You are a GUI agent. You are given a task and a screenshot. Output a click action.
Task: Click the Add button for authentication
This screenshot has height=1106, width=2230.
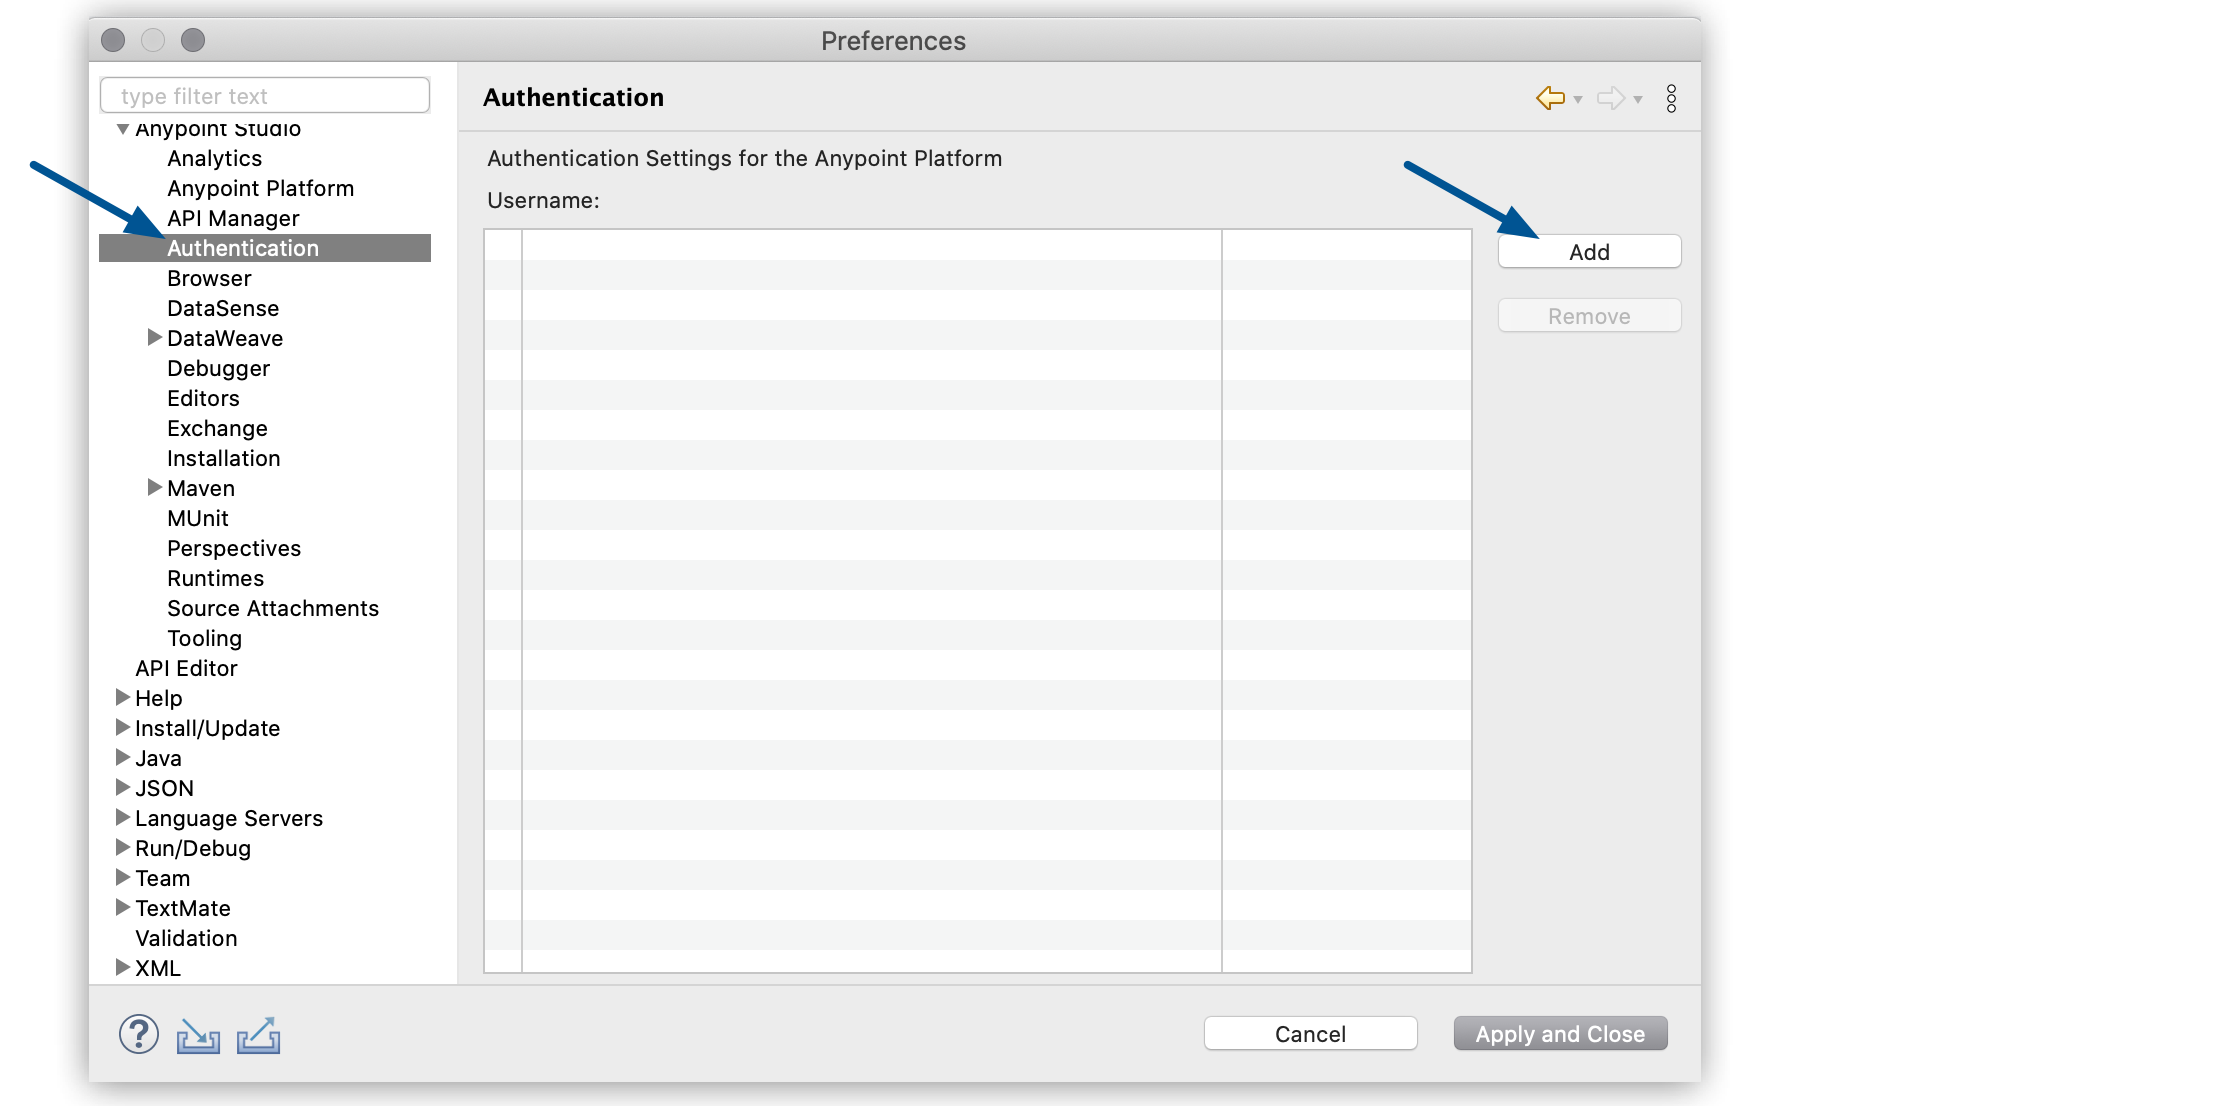pos(1587,252)
